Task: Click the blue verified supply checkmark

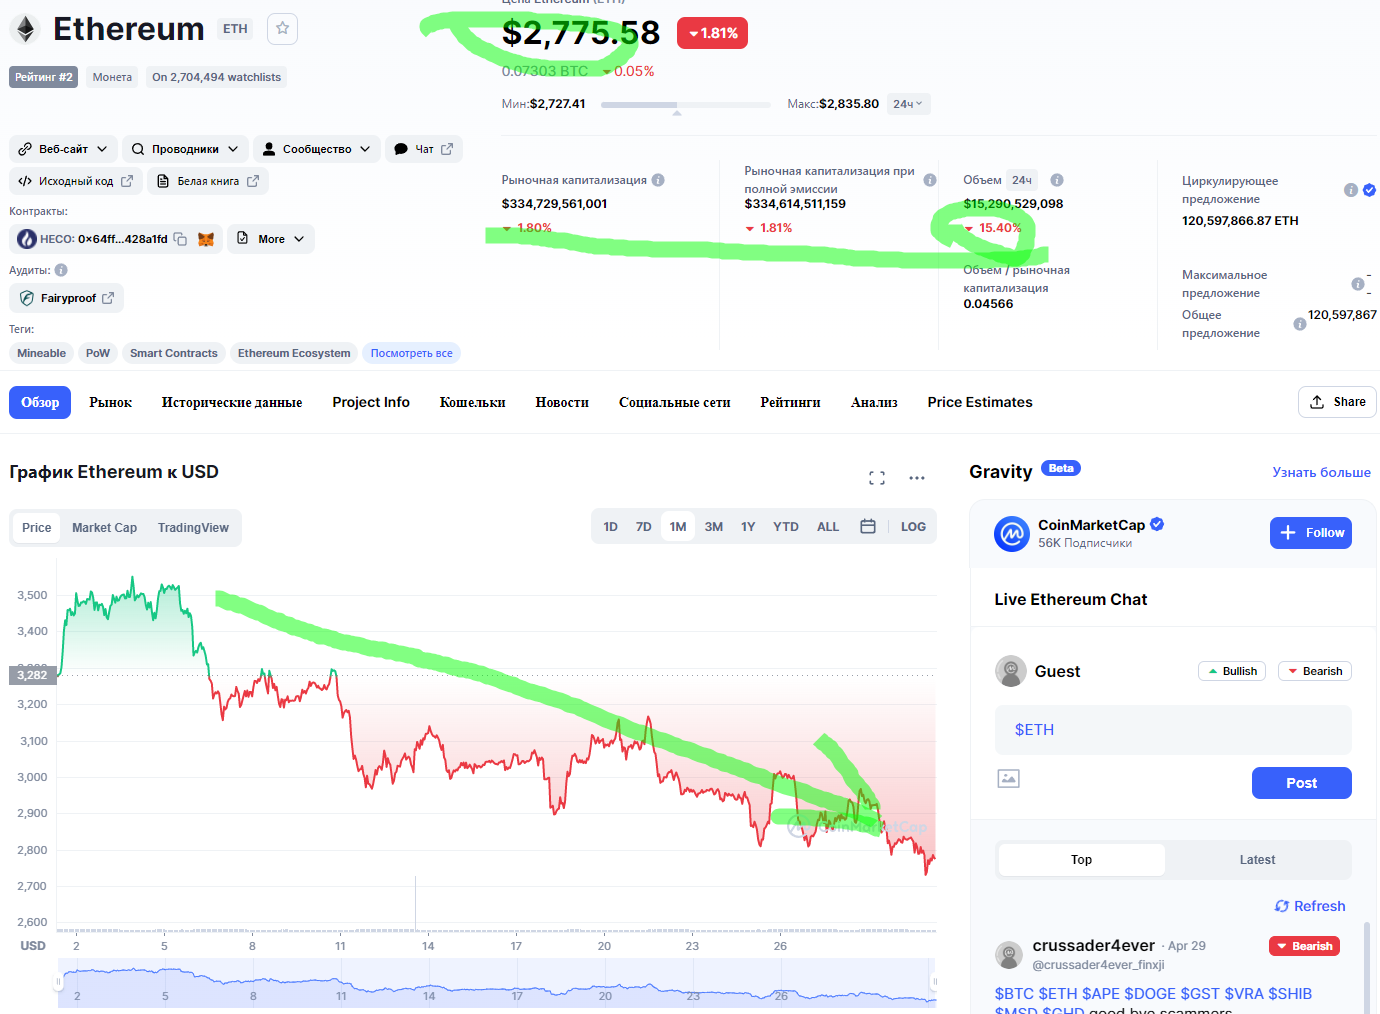Action: tap(1369, 190)
